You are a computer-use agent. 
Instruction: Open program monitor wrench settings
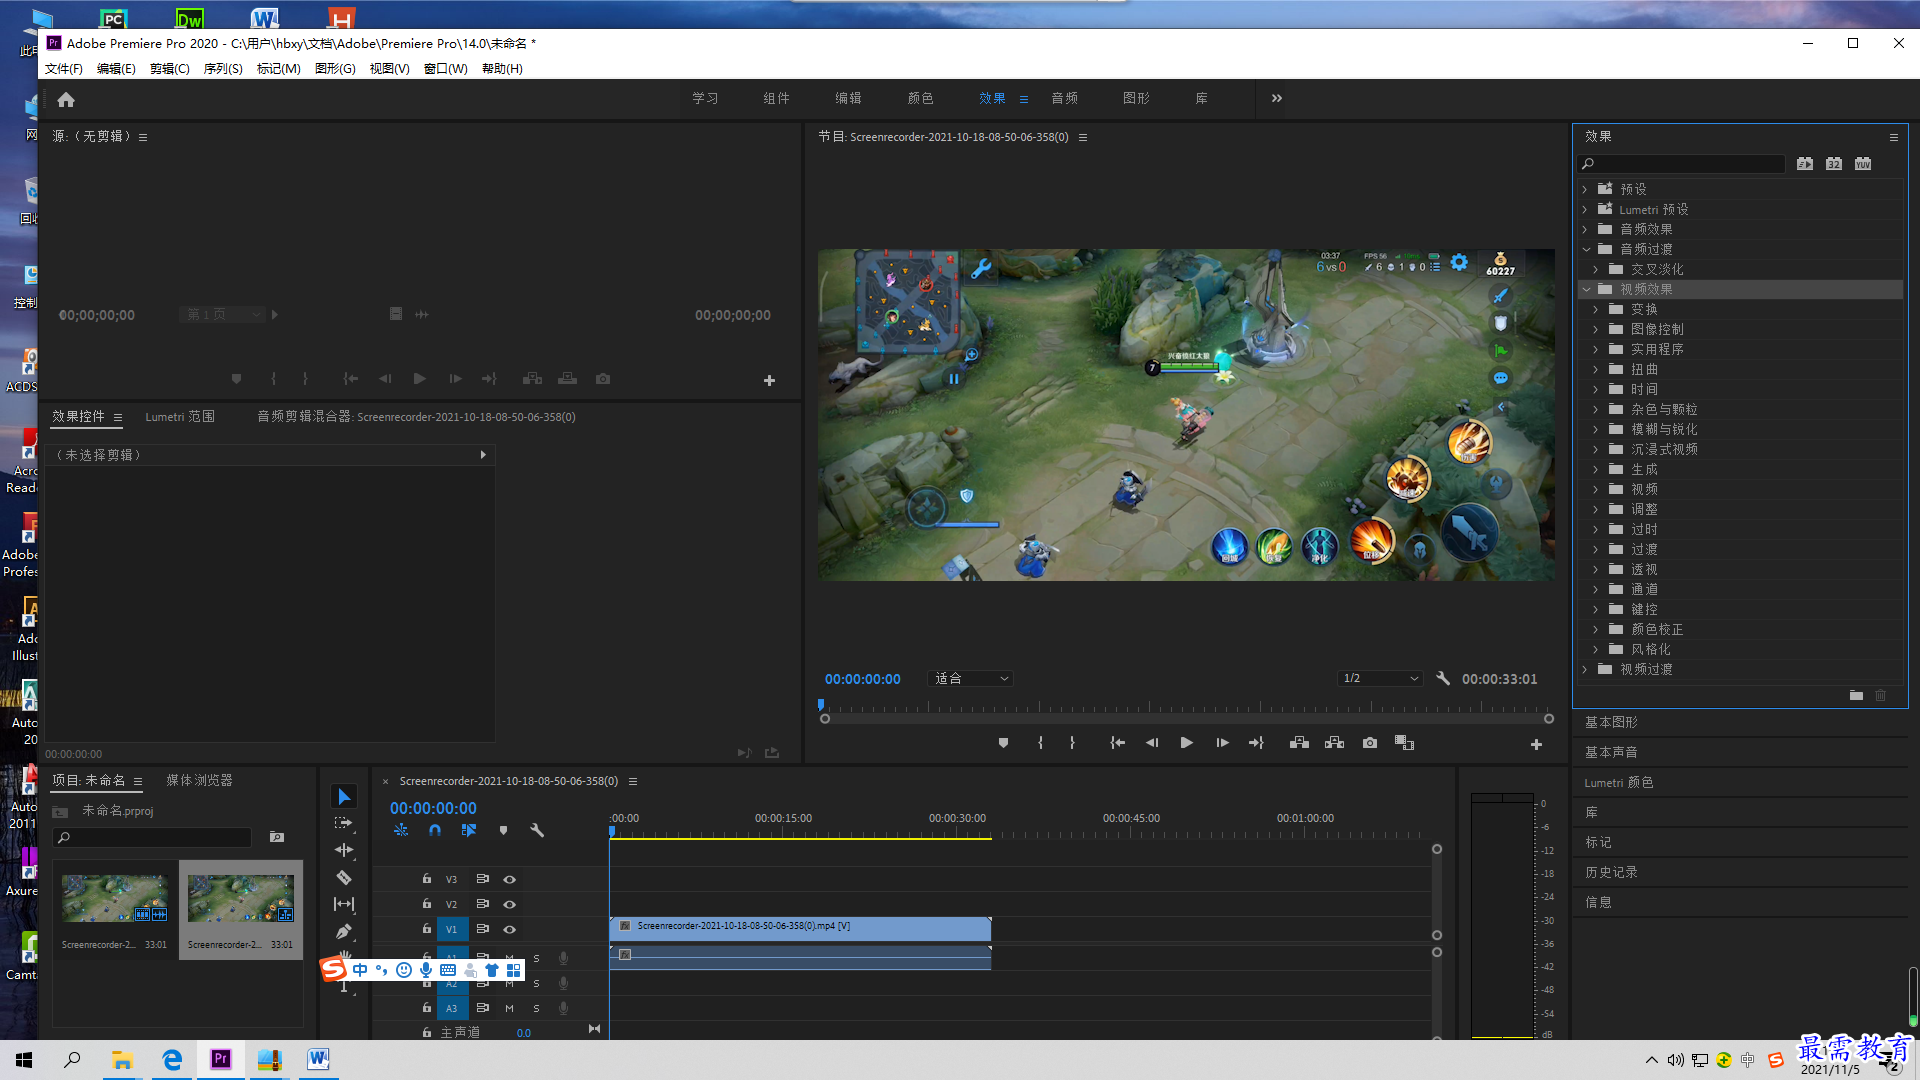[x=1443, y=678]
